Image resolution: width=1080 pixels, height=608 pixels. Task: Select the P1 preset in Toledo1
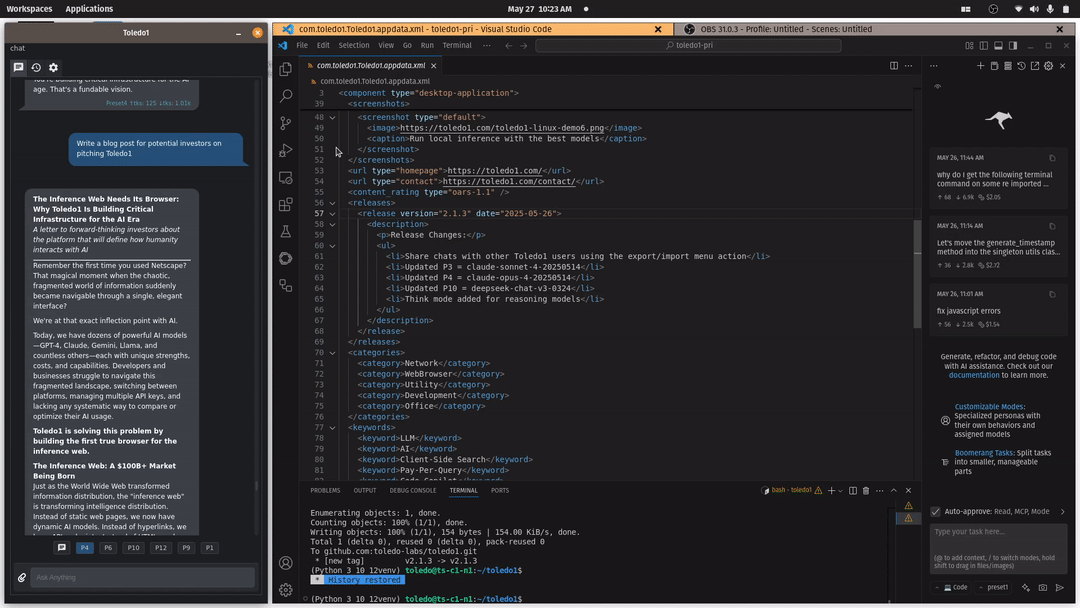pos(209,548)
